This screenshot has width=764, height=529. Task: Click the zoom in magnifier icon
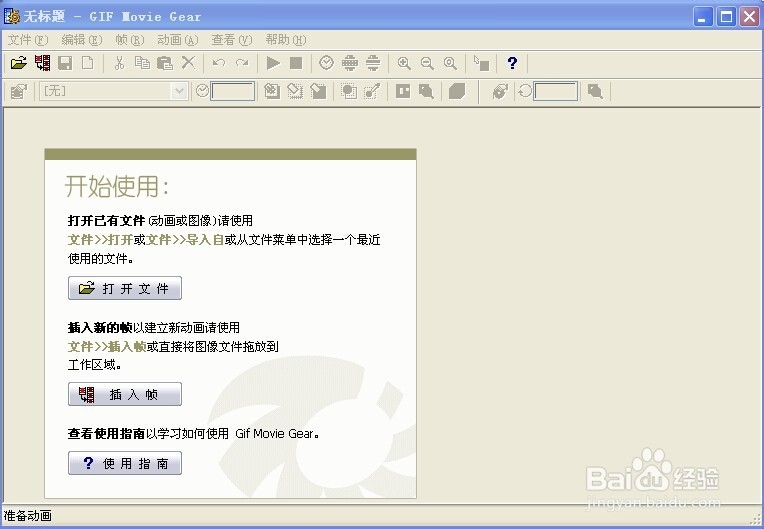404,63
